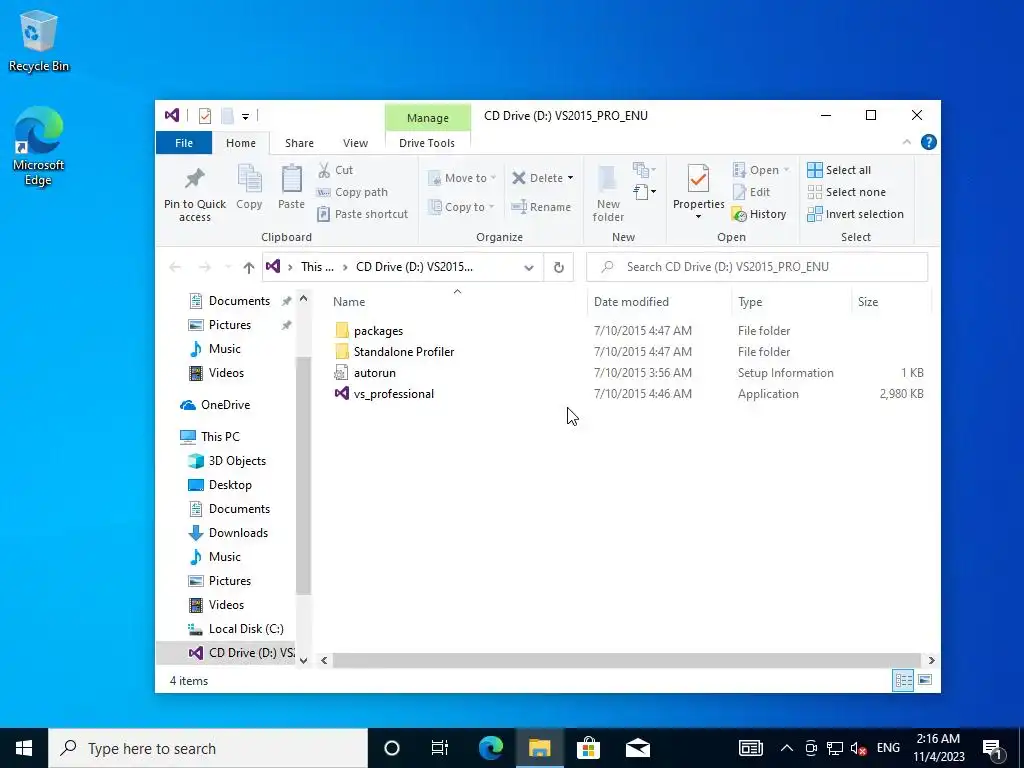Create a New folder
The width and height of the screenshot is (1024, 768).
point(608,193)
